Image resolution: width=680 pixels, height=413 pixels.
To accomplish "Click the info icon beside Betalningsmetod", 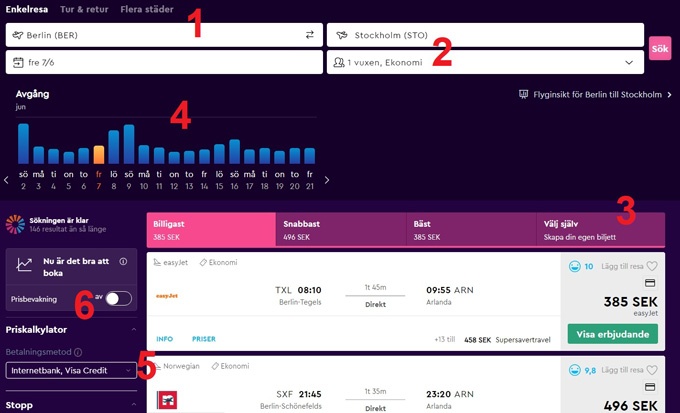I will pos(78,352).
